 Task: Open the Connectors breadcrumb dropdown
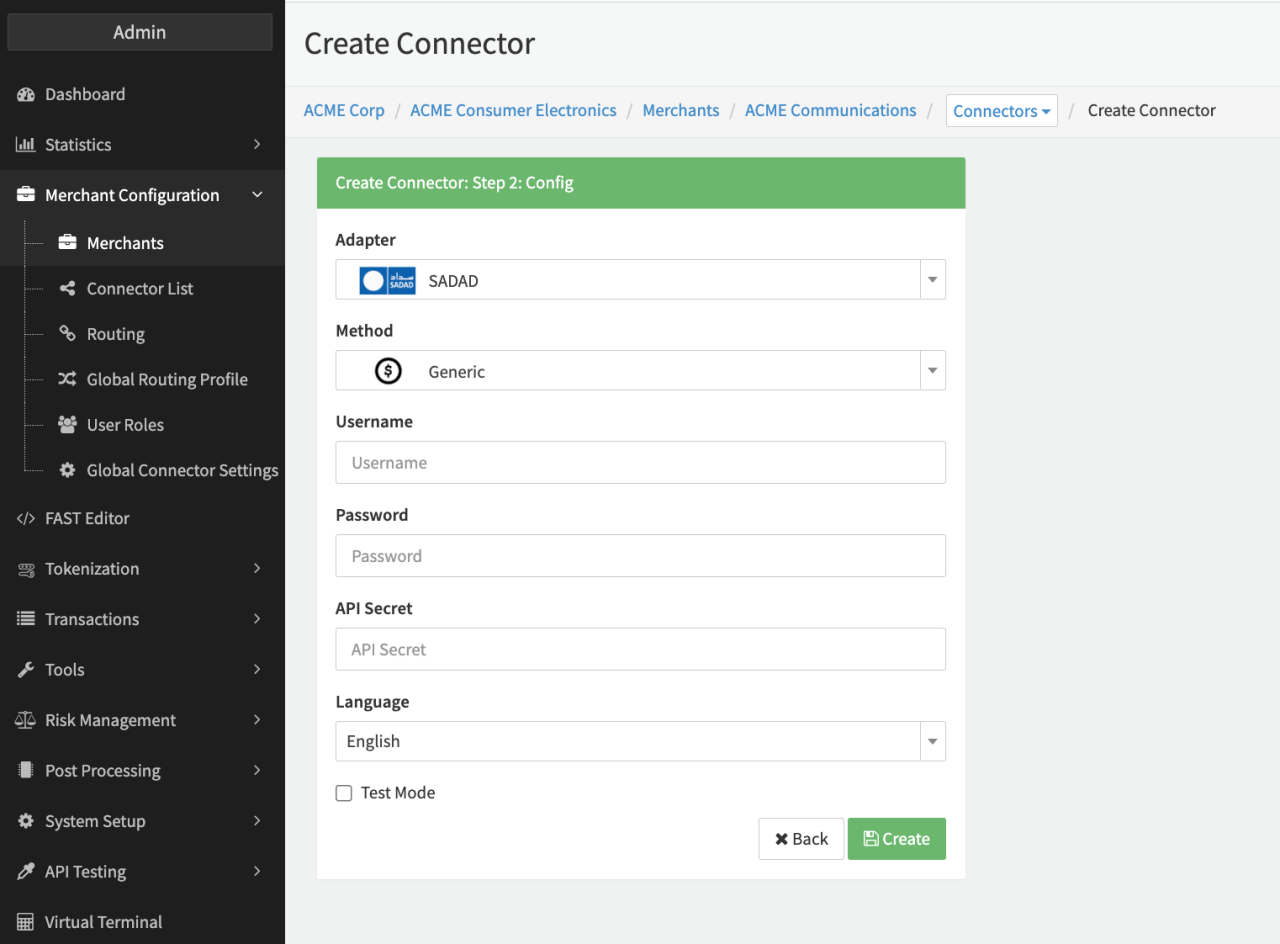(x=1001, y=111)
